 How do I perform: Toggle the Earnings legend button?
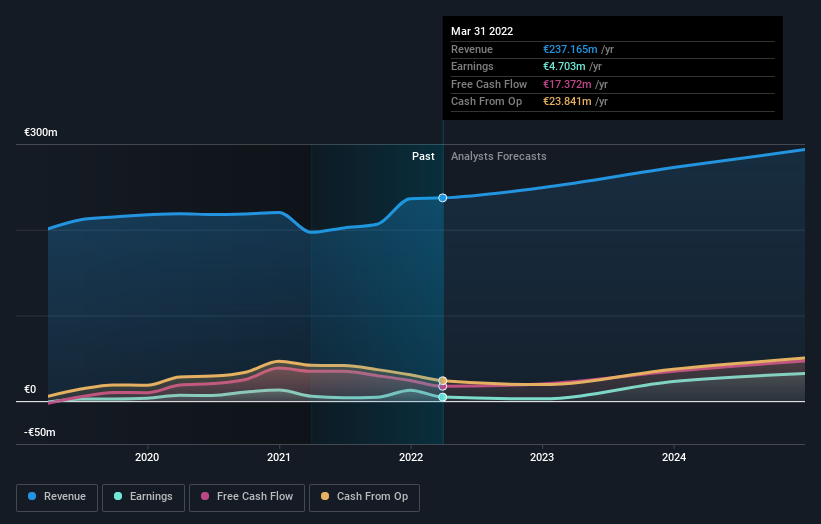pyautogui.click(x=143, y=497)
